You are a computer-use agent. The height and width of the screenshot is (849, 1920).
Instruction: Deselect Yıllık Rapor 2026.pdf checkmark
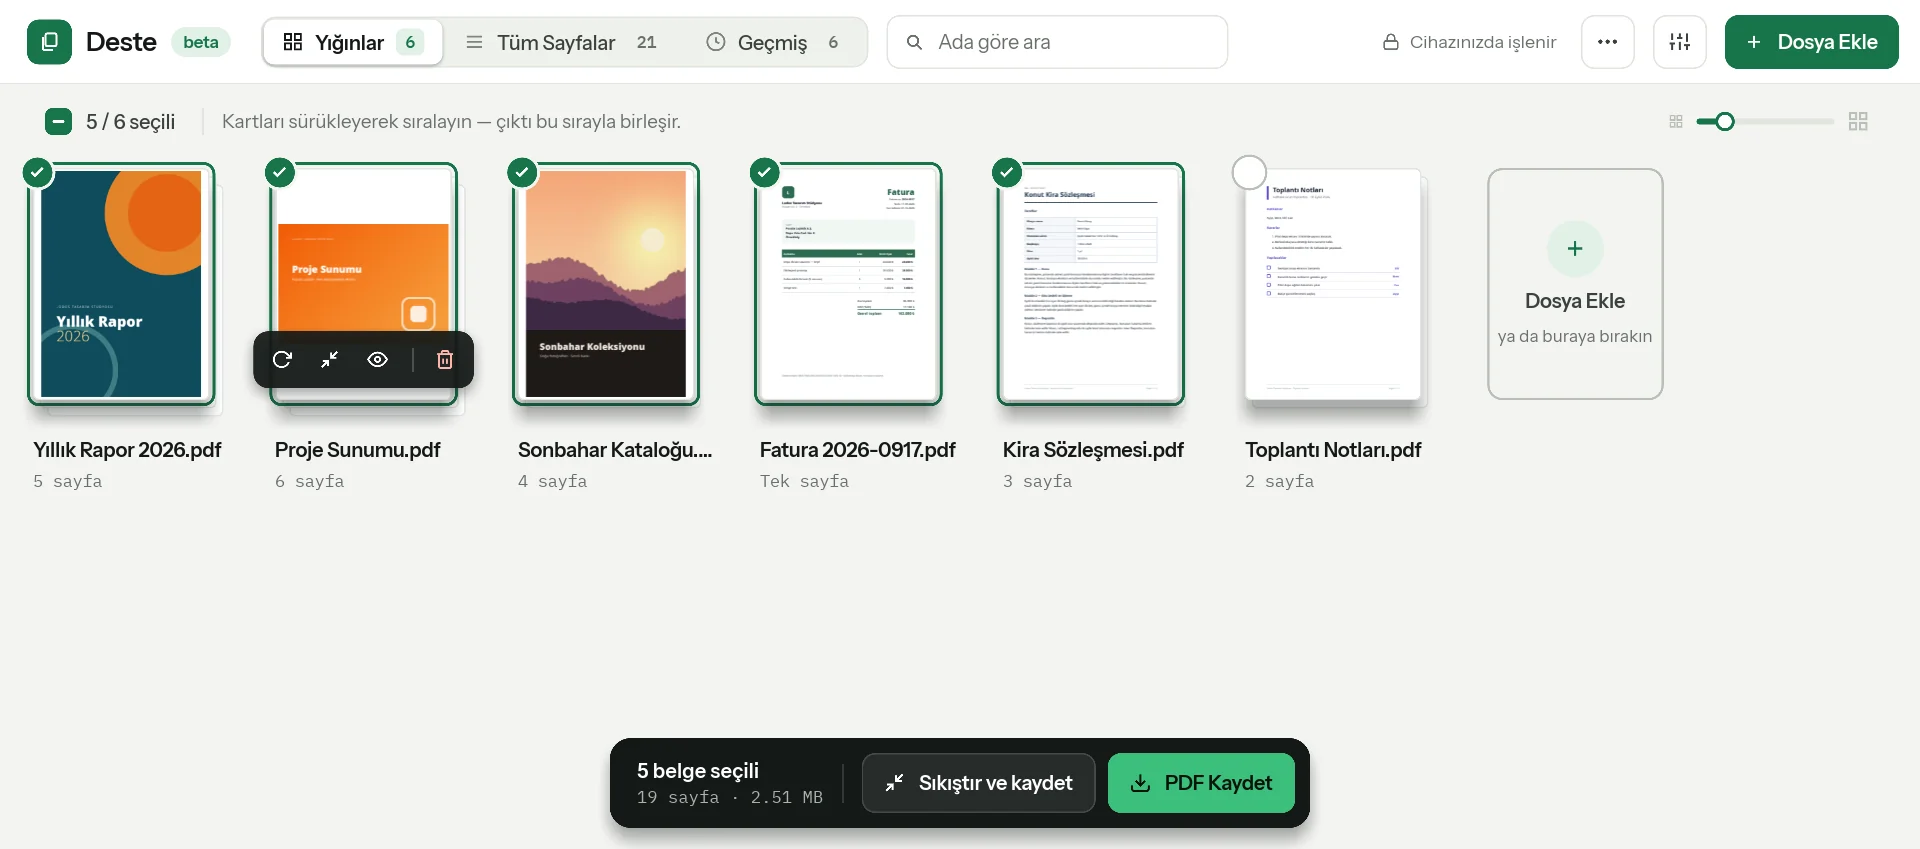coord(37,172)
